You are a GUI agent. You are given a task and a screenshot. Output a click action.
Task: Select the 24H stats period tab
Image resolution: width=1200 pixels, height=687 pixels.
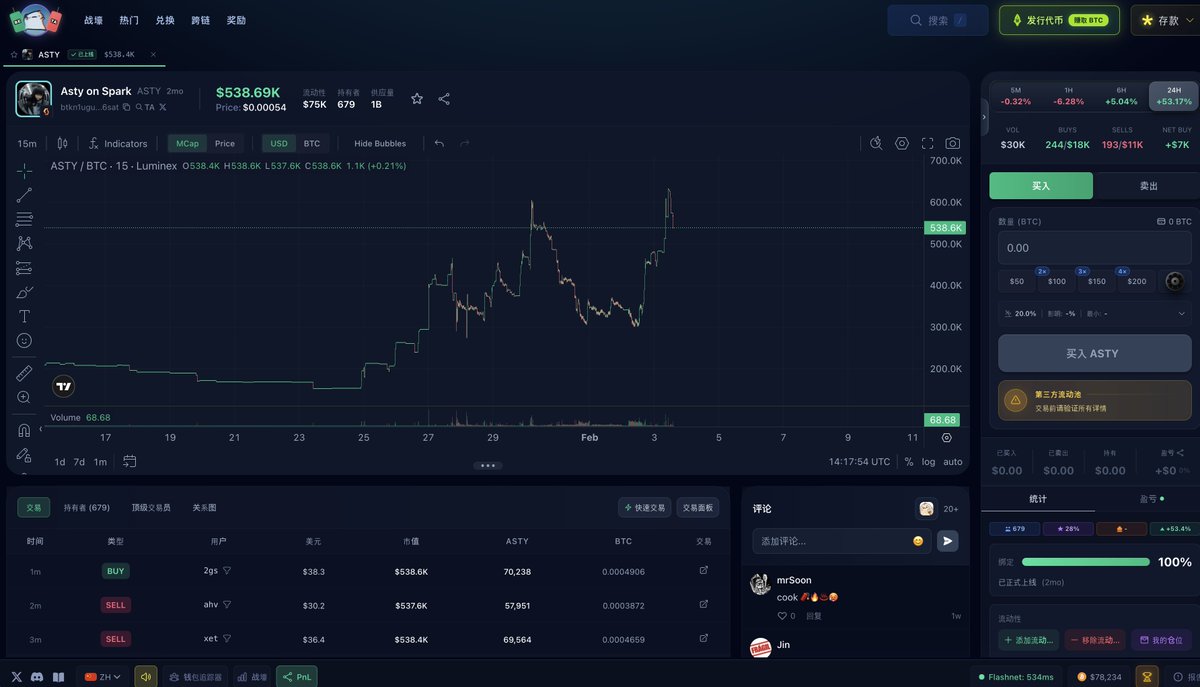pyautogui.click(x=1174, y=95)
